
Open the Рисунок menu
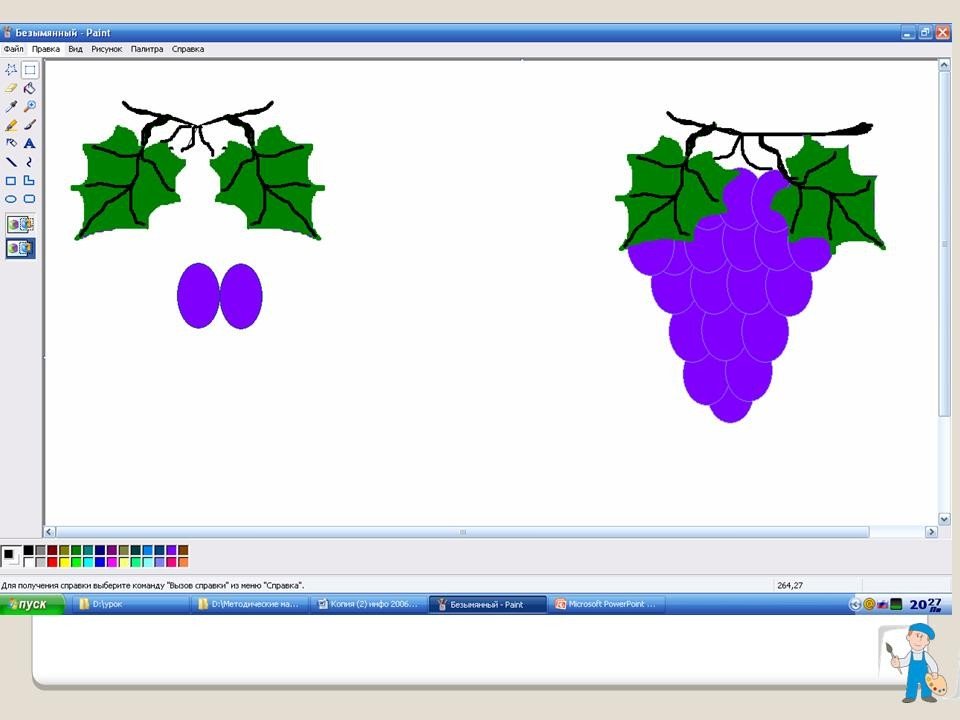point(107,49)
